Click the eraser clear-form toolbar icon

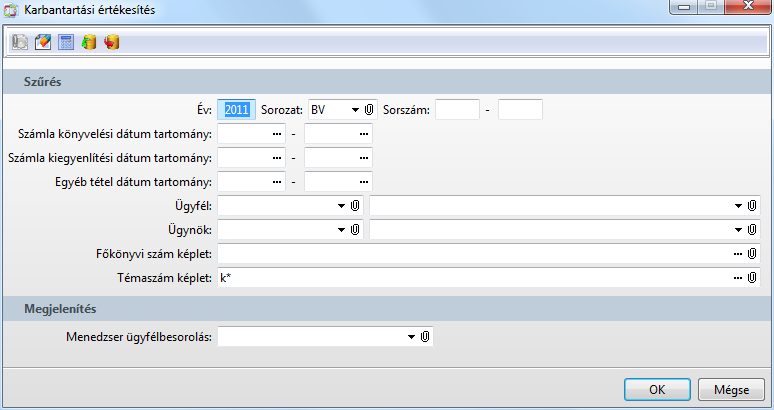43,42
